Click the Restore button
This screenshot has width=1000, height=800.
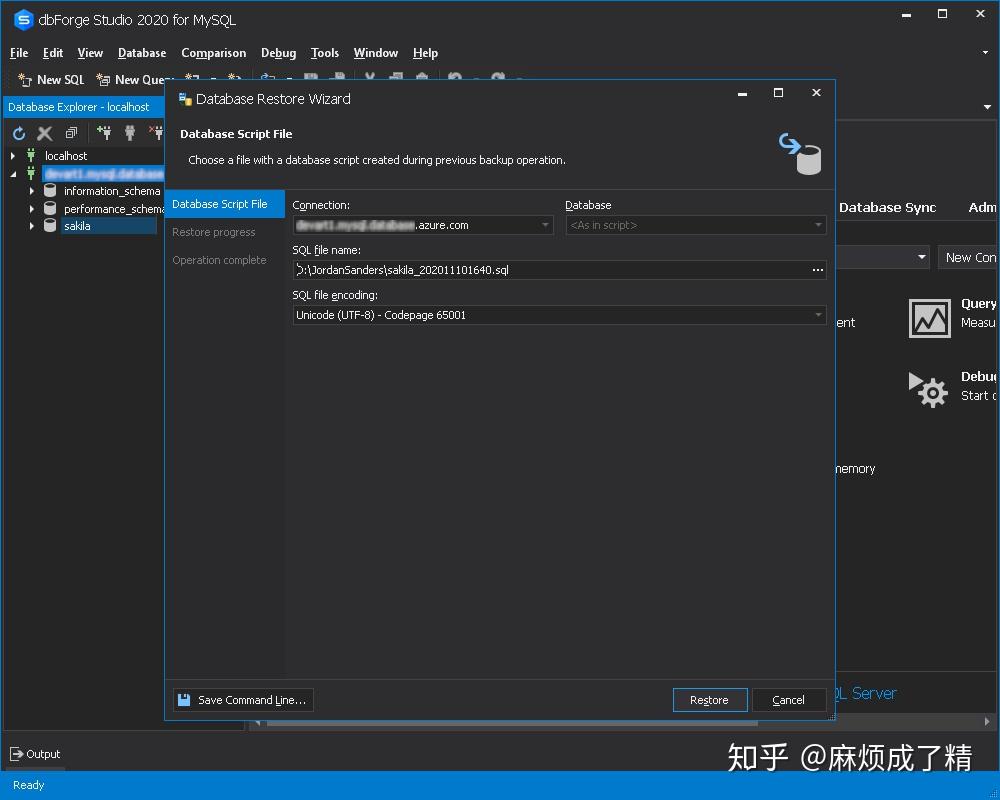(x=709, y=700)
